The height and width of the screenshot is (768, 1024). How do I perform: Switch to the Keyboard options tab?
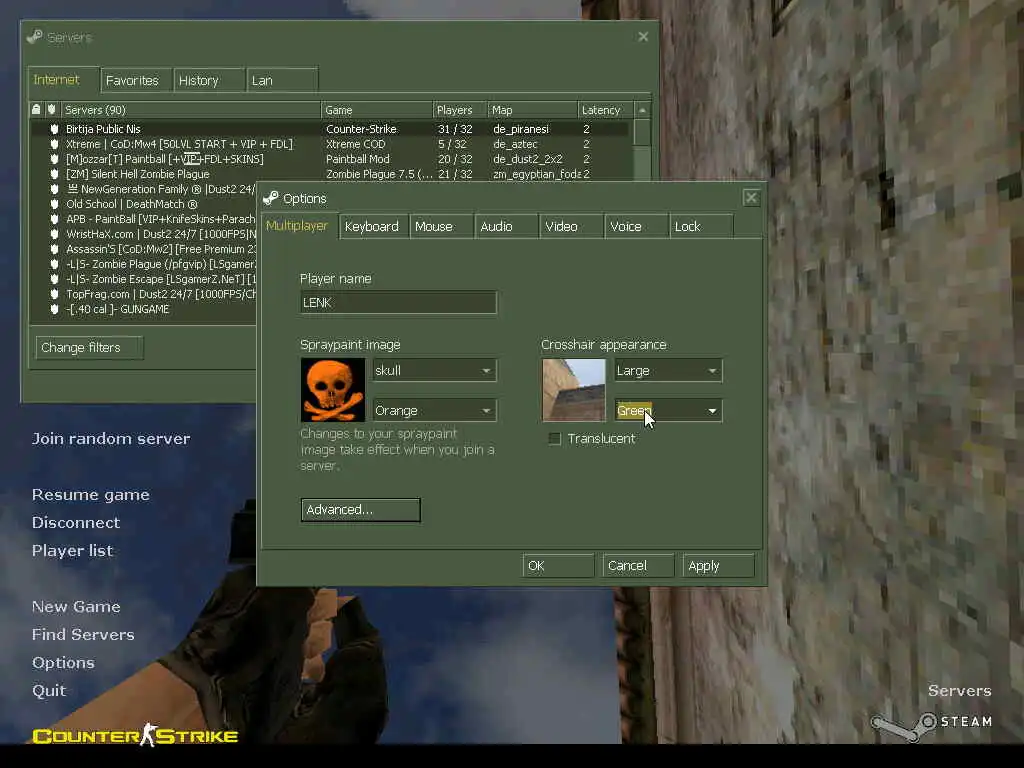pyautogui.click(x=373, y=226)
